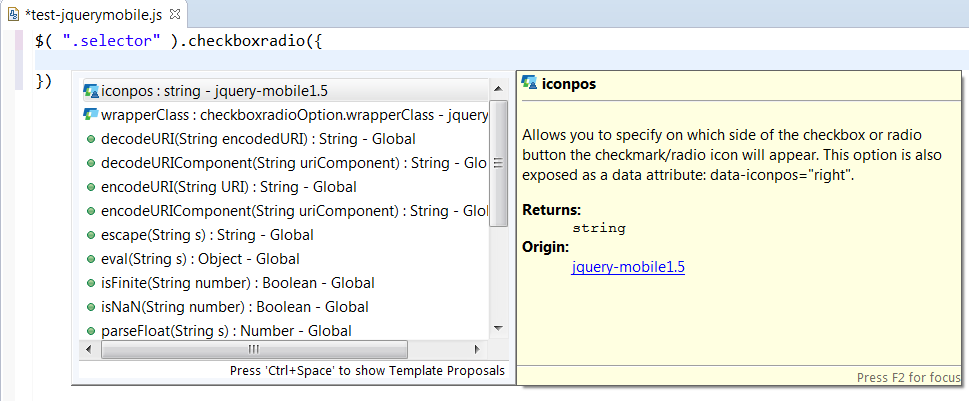Click green dot icon beside parseFloat proposal

(x=90, y=332)
